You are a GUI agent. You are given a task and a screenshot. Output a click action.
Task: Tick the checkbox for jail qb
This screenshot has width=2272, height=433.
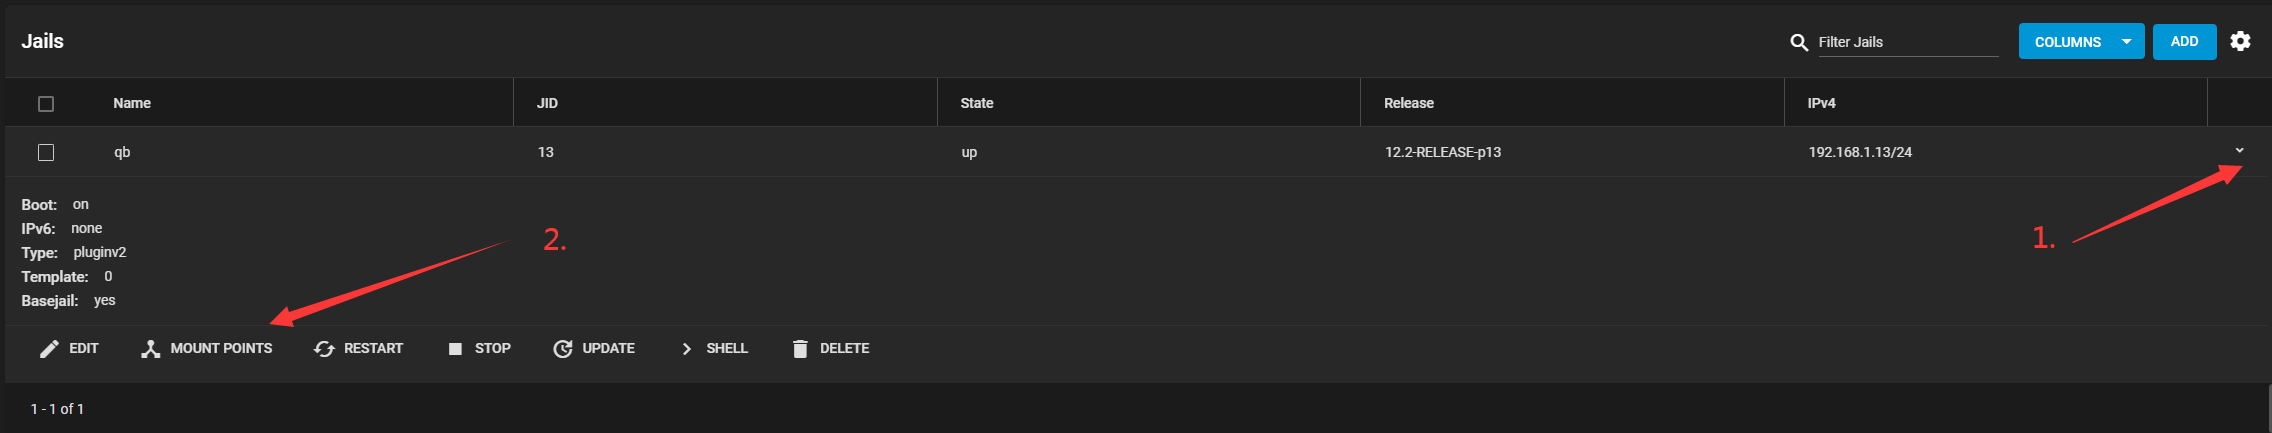pyautogui.click(x=46, y=152)
